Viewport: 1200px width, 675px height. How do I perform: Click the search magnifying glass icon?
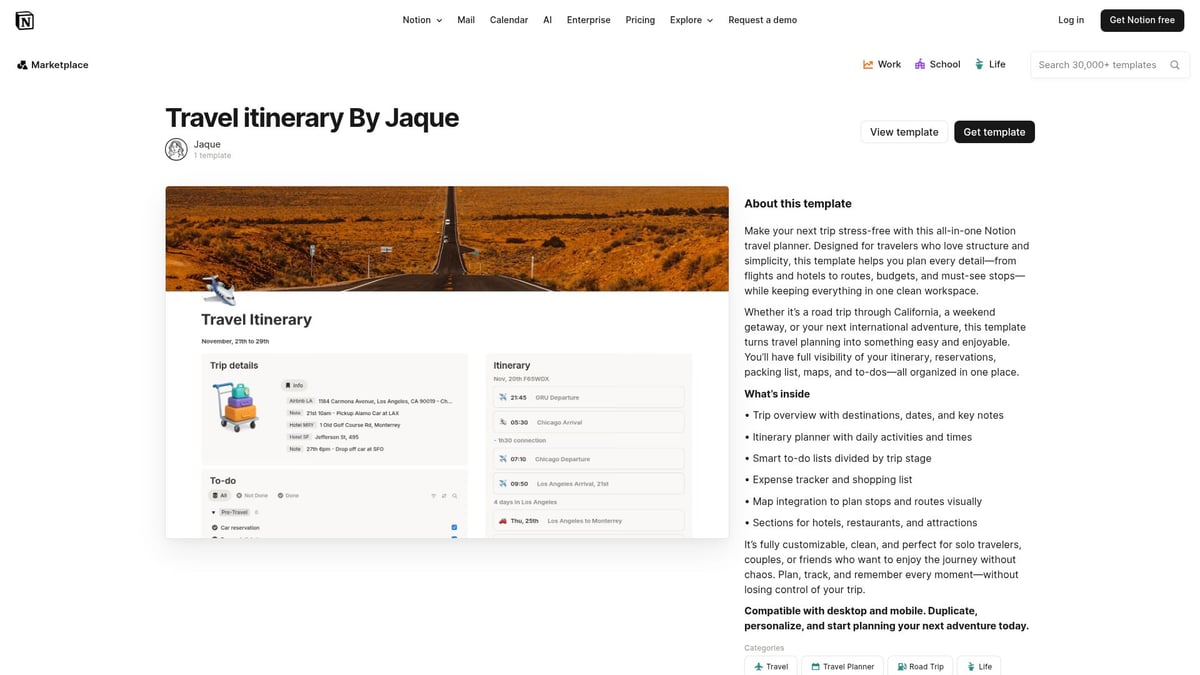tap(1174, 64)
